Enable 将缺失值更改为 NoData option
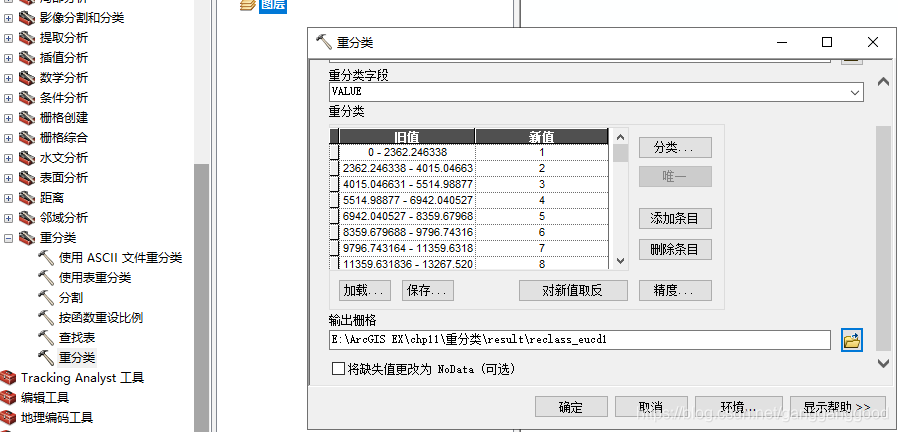898x432 pixels. coord(338,369)
